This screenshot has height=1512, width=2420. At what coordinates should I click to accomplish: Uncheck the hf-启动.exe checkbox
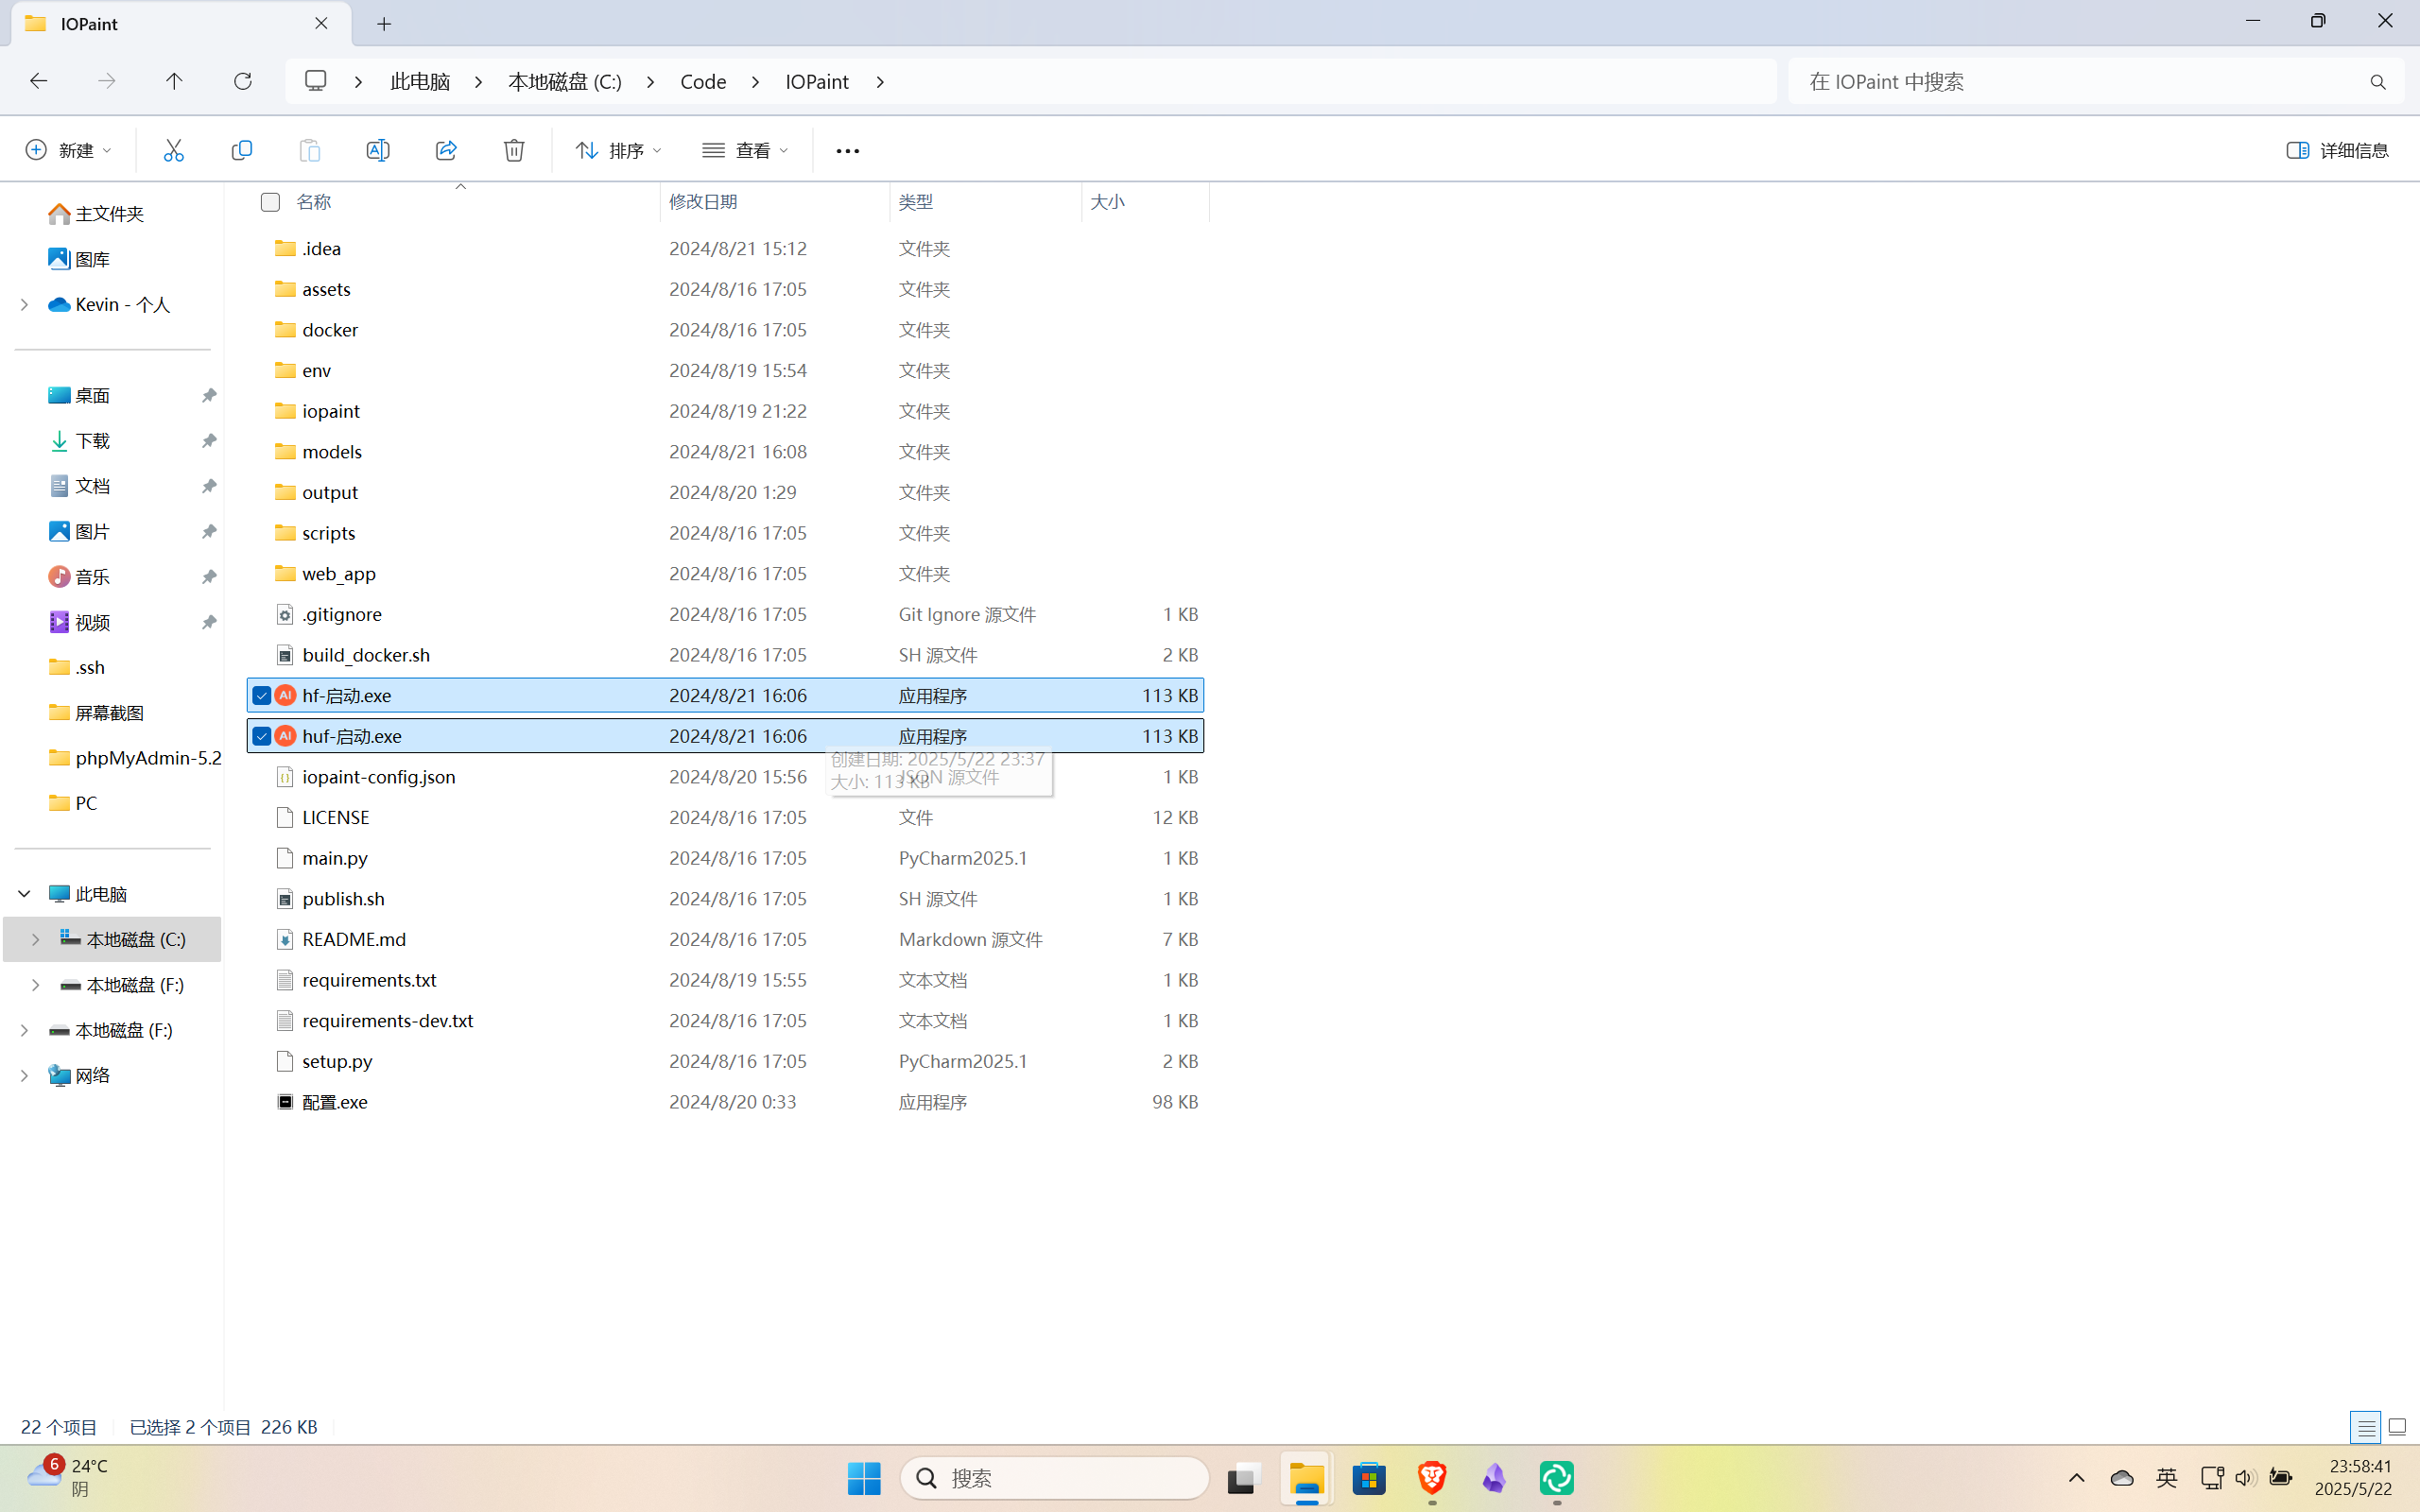coord(262,695)
